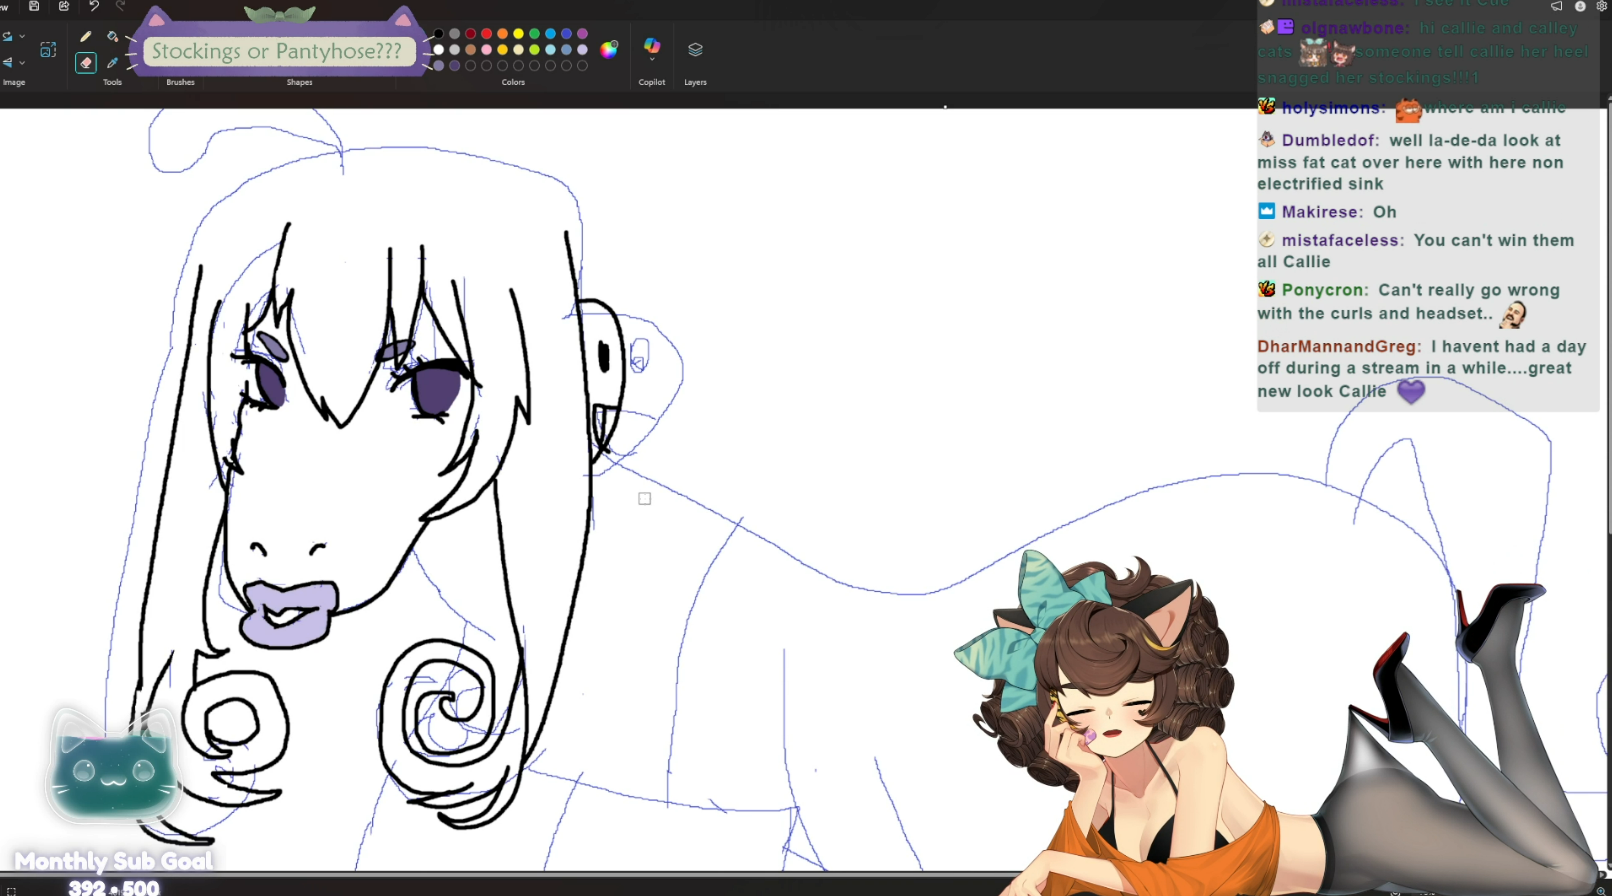Viewport: 1612px width, 896px height.
Task: Click the chat badge beside Makirese
Action: tap(1267, 211)
